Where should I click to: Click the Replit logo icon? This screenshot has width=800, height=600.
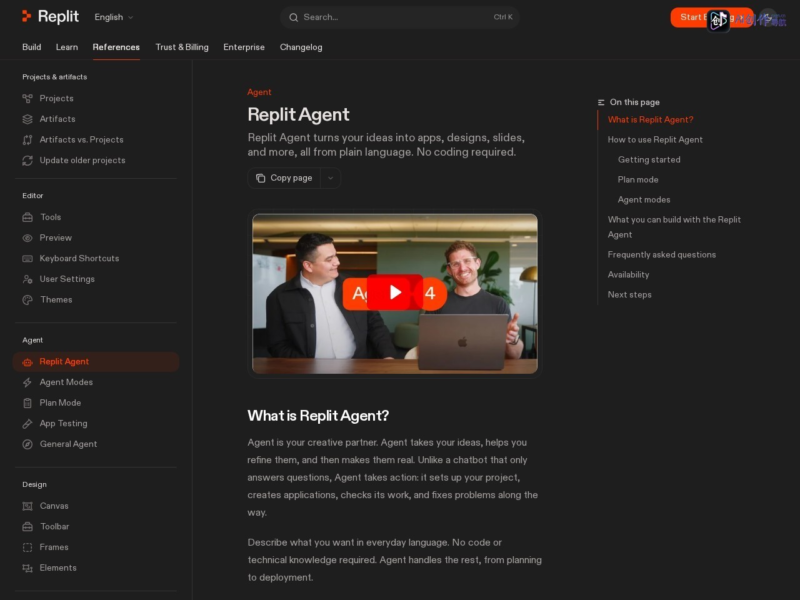pyautogui.click(x=27, y=16)
